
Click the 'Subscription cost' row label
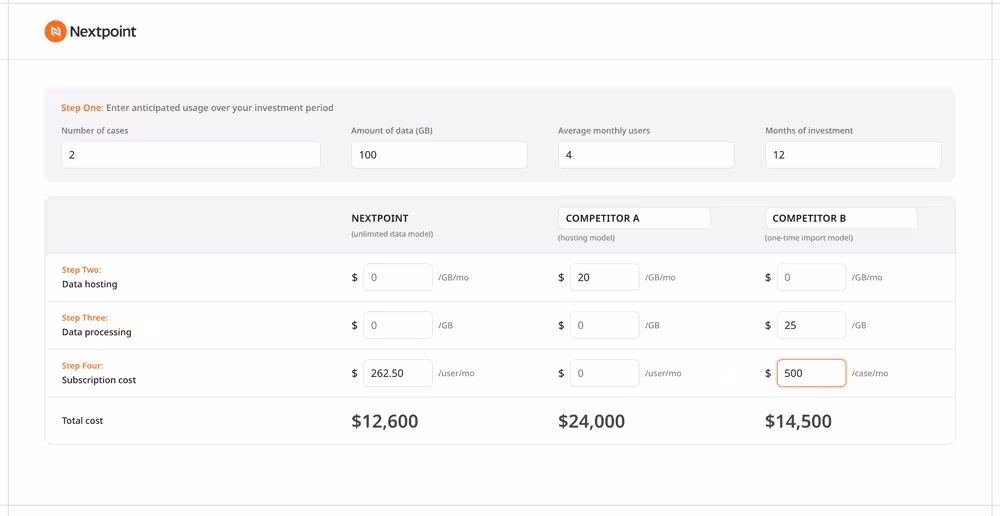coord(99,380)
